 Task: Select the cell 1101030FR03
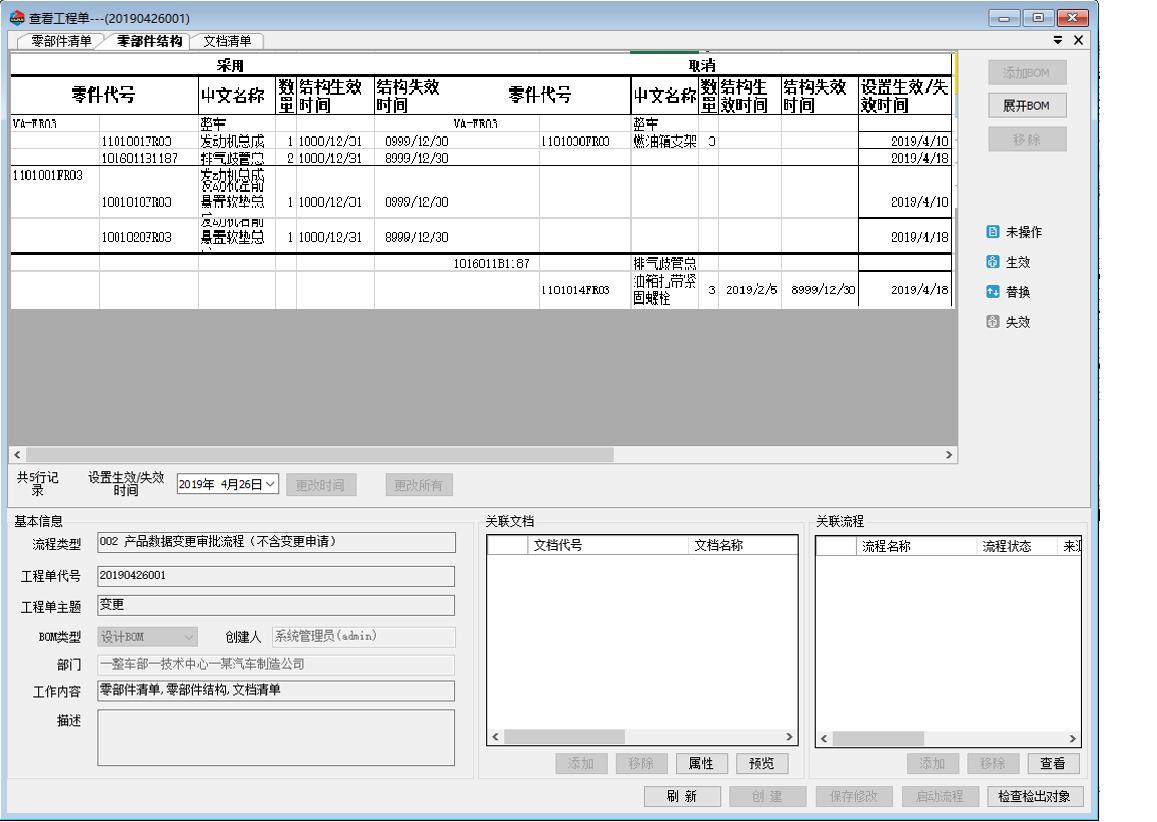coord(584,141)
